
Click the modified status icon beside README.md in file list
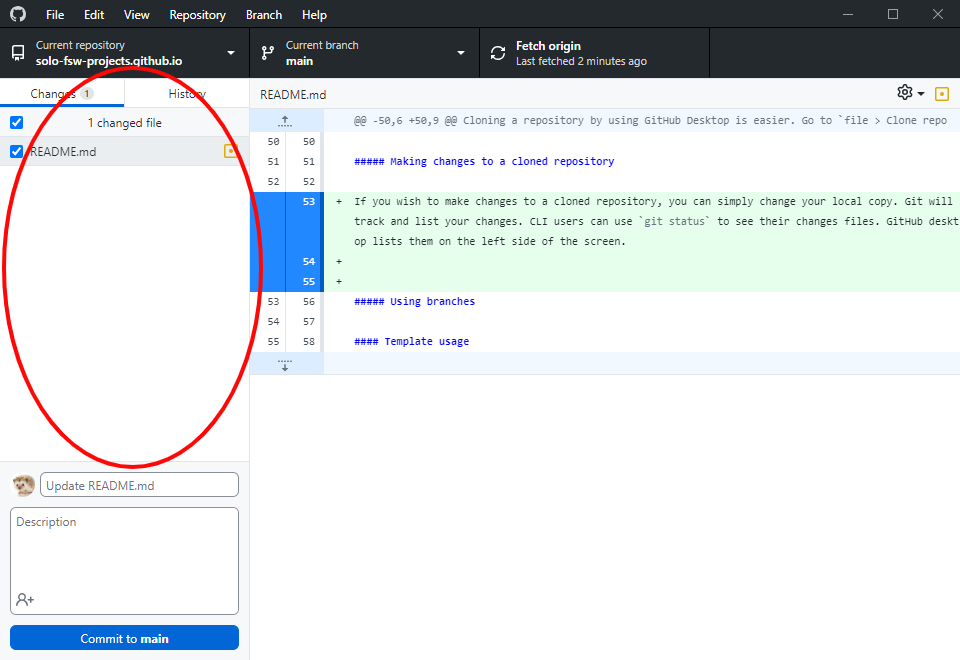pos(231,152)
